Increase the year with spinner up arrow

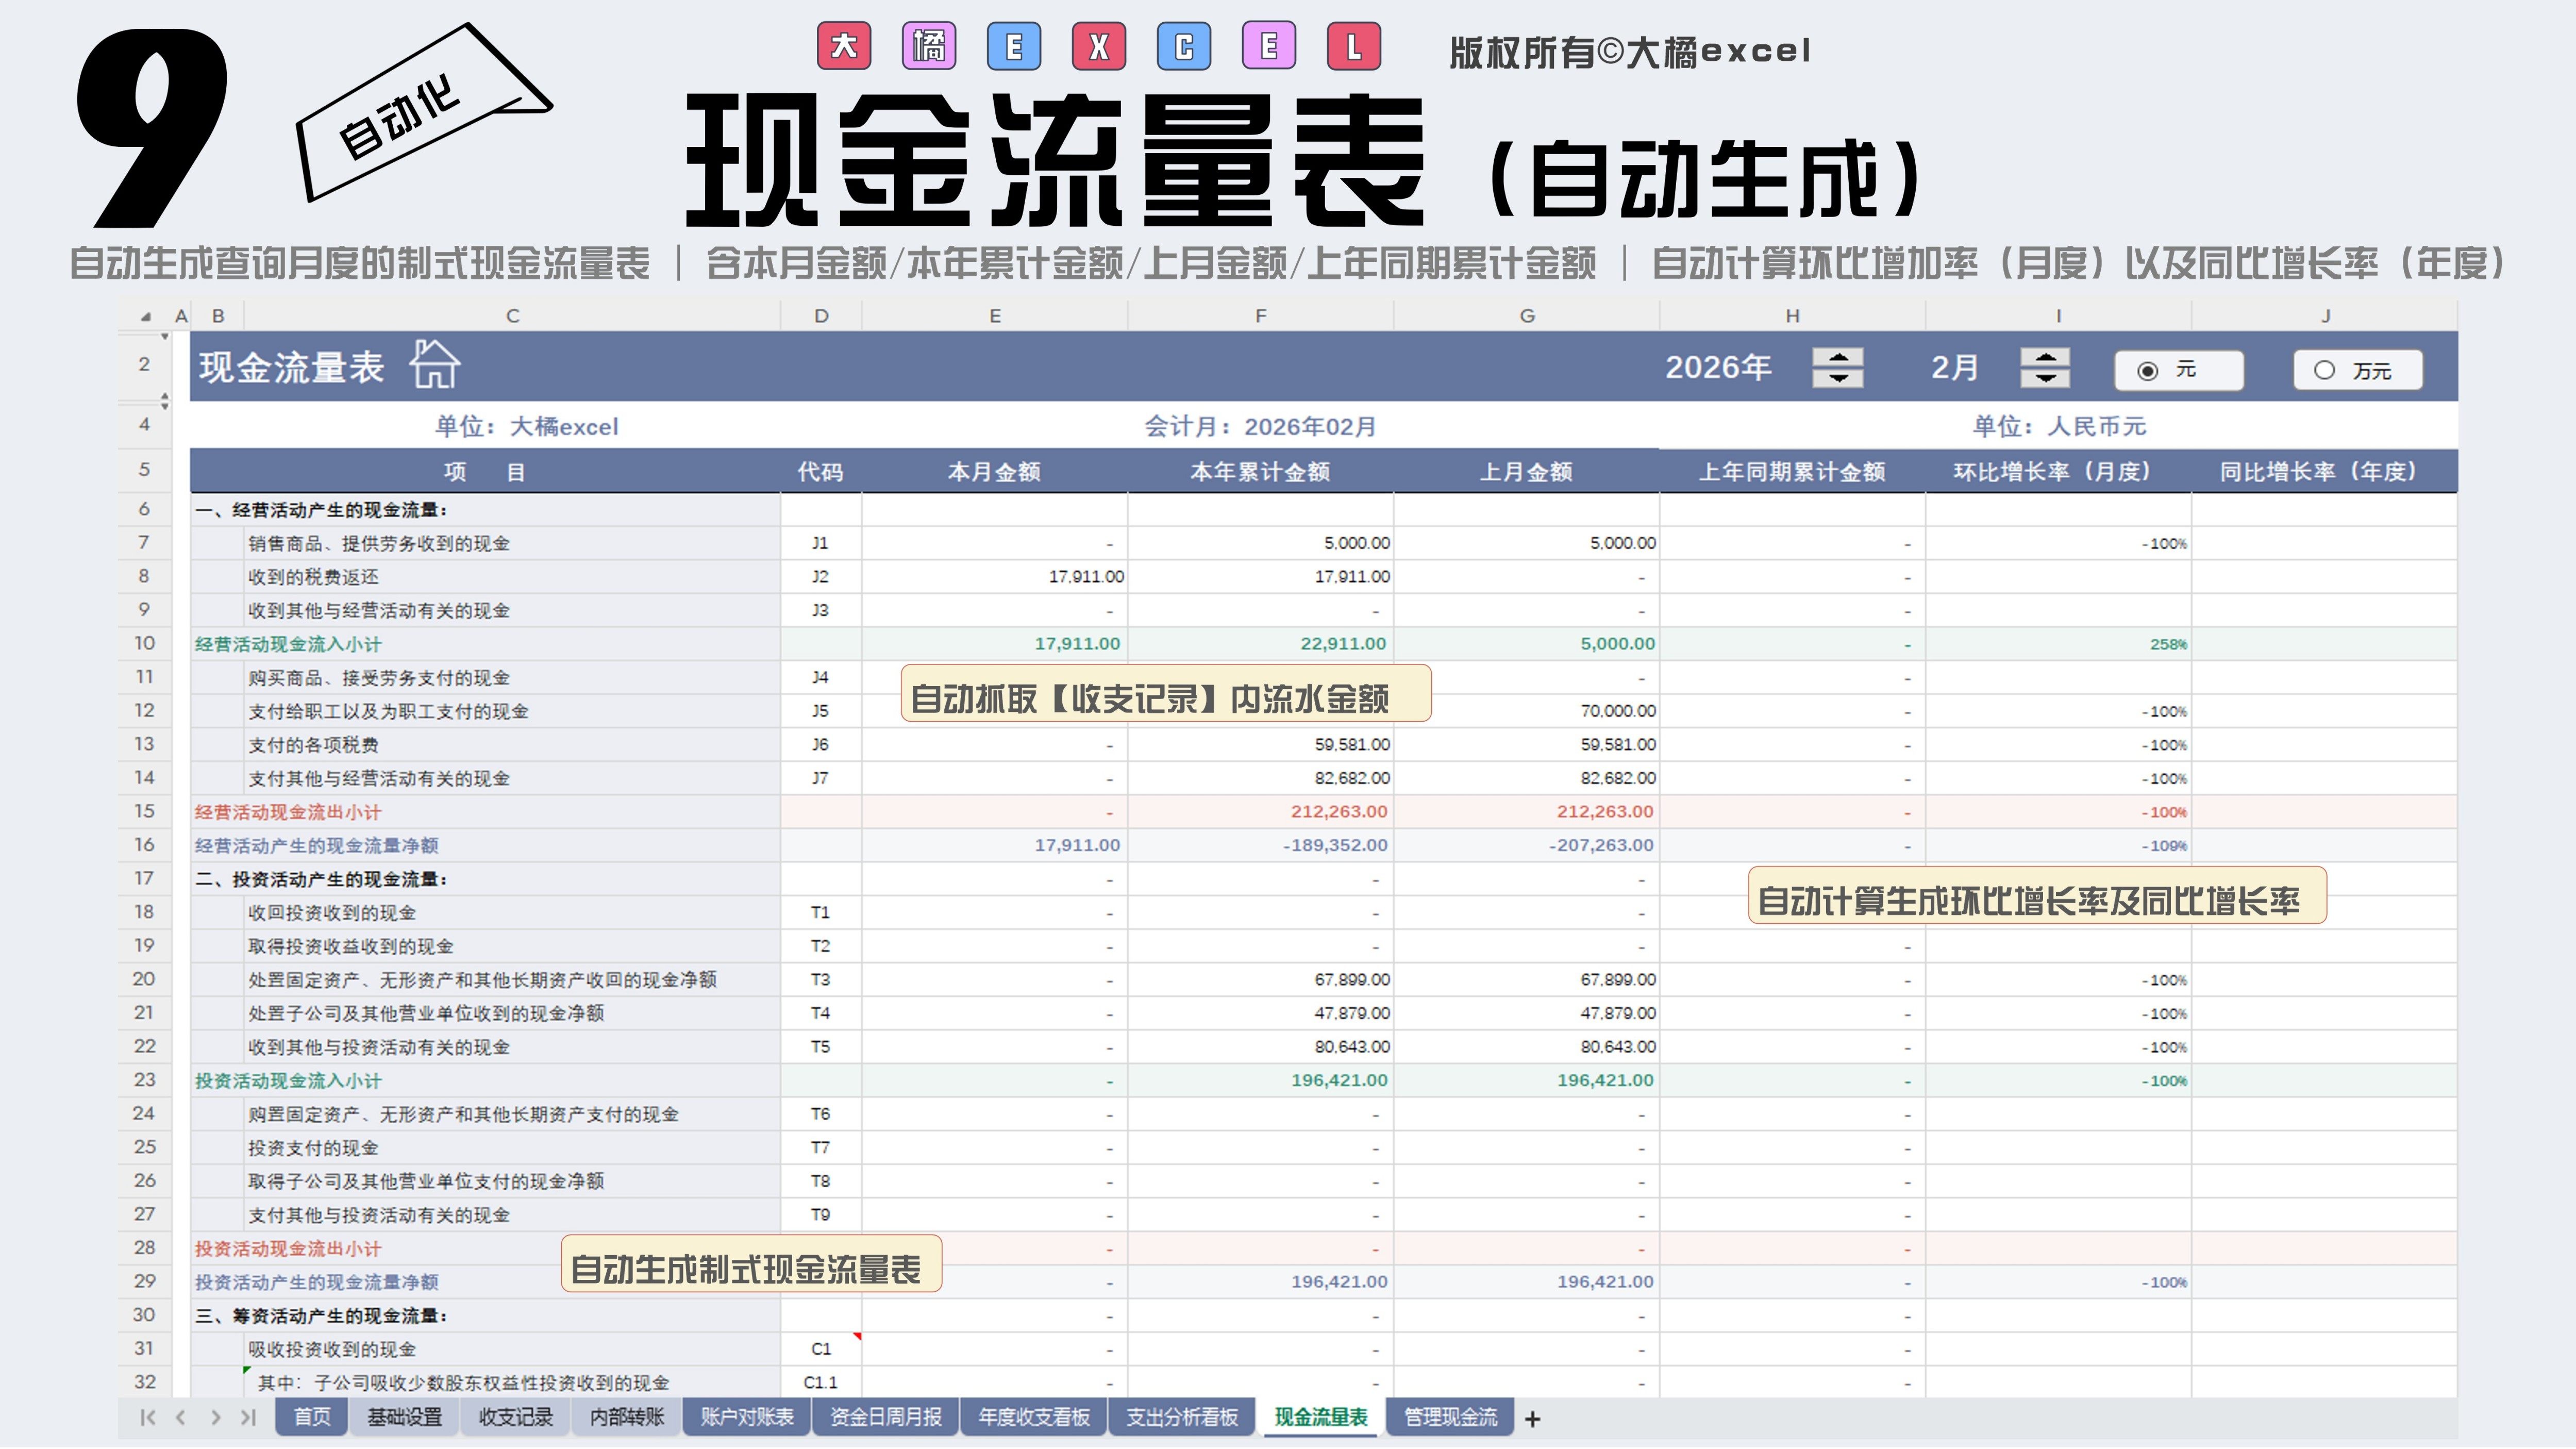[1837, 358]
